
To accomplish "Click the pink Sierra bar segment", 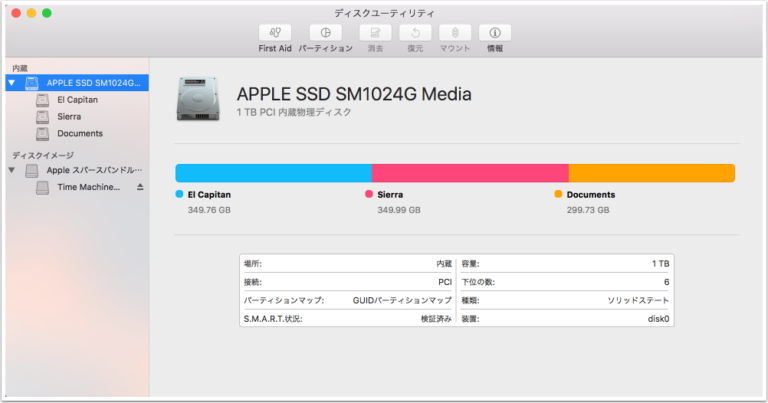I will [470, 173].
